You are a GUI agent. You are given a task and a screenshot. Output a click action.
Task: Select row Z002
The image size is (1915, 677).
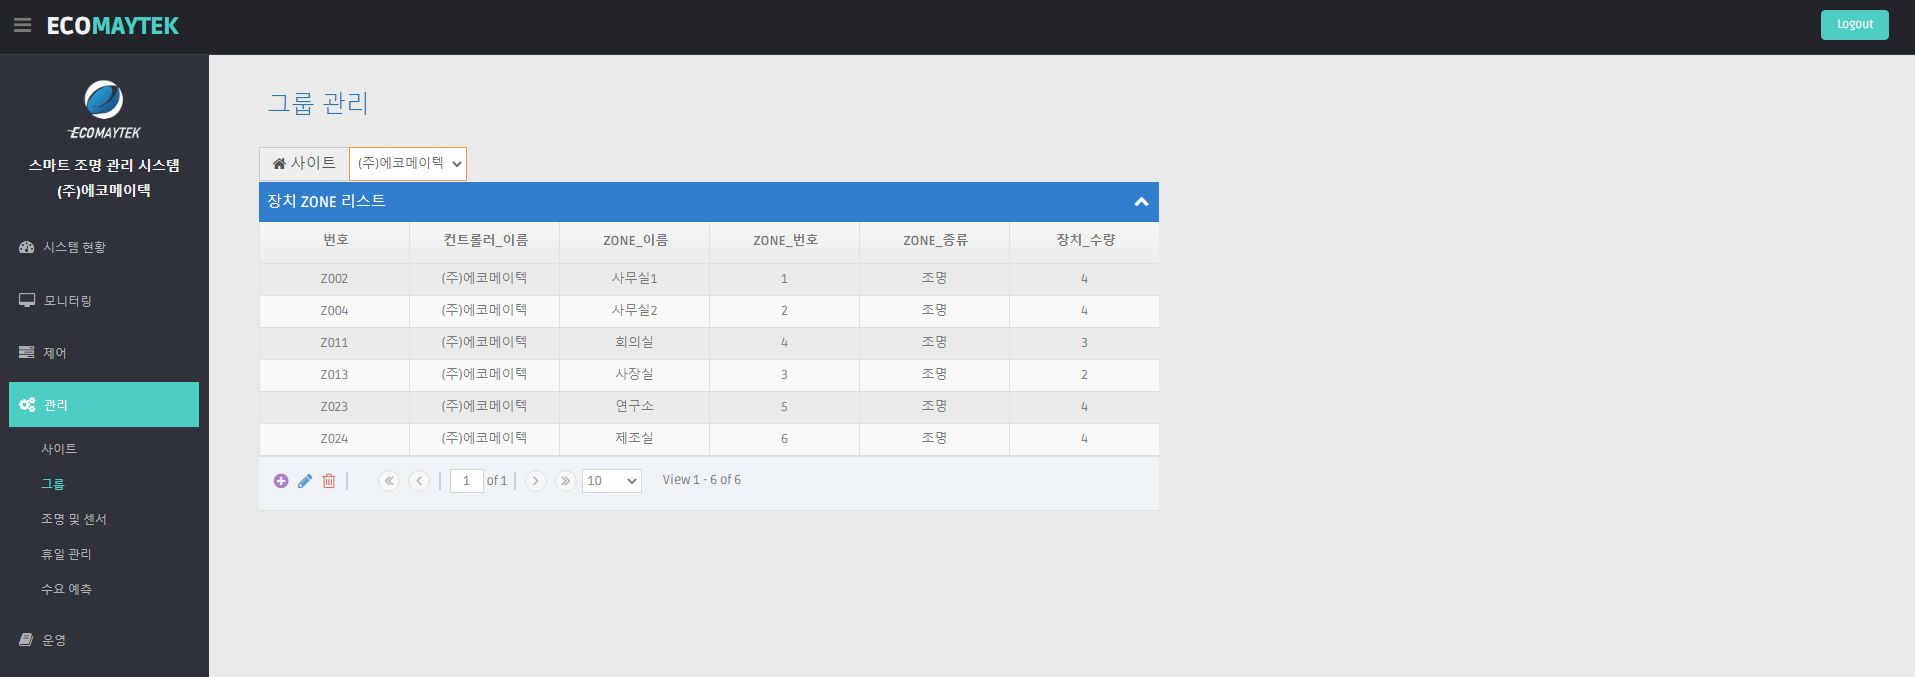click(709, 279)
